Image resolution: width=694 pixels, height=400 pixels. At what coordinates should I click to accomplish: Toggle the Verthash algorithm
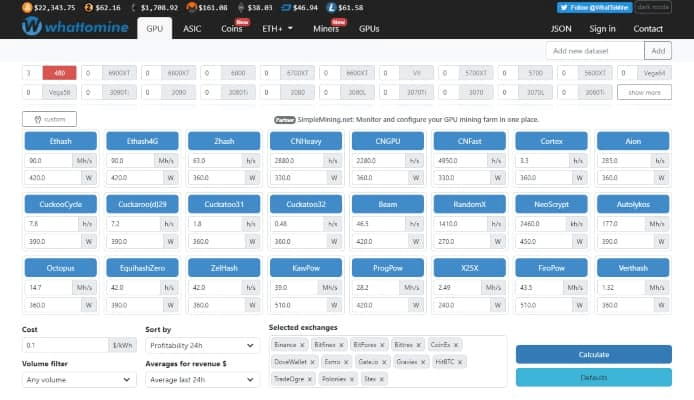(x=633, y=268)
